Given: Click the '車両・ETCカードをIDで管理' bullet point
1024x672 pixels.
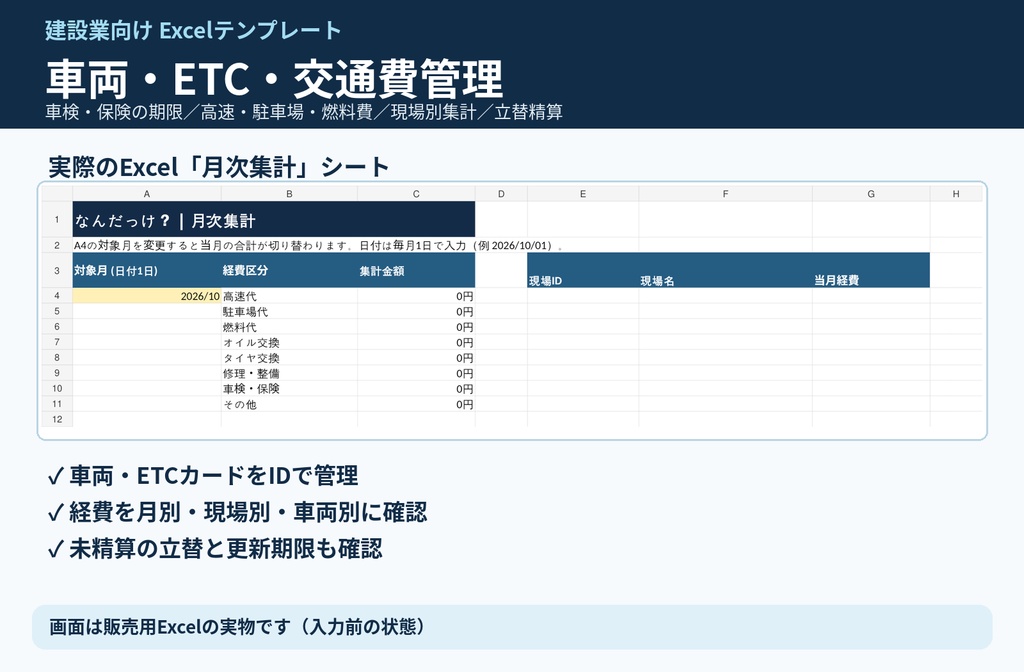Looking at the screenshot, I should 203,475.
